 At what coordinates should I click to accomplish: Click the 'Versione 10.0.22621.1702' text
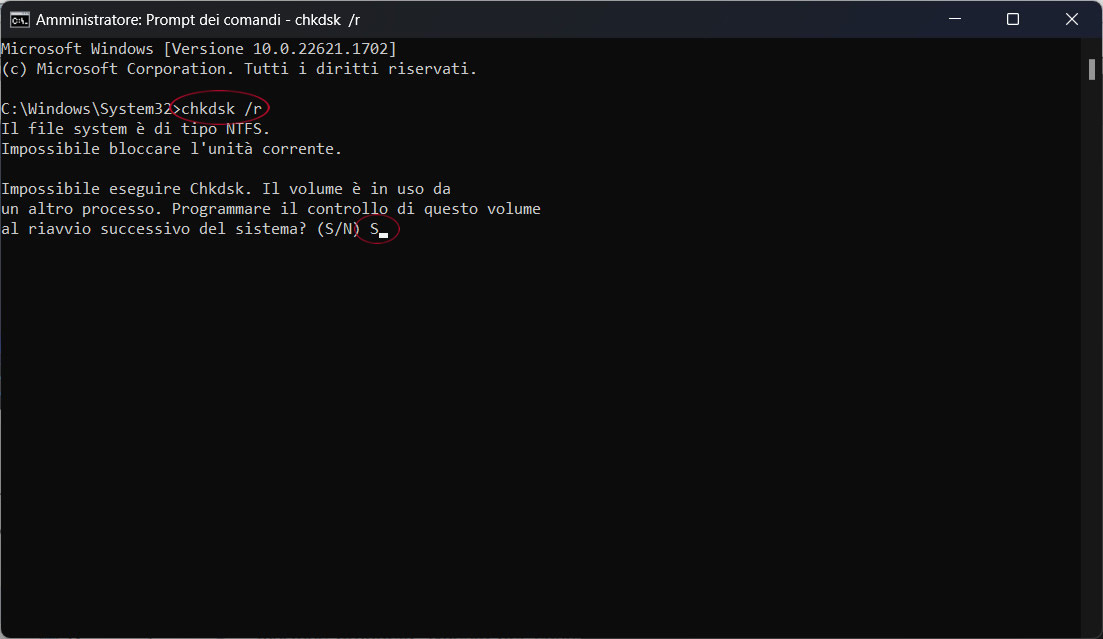point(280,49)
